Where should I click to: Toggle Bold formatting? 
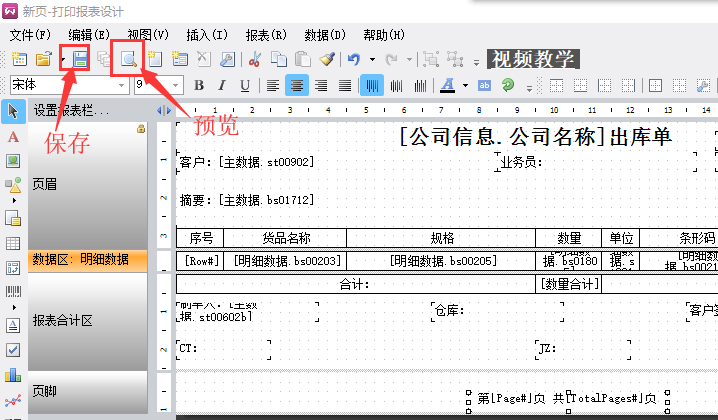click(198, 85)
